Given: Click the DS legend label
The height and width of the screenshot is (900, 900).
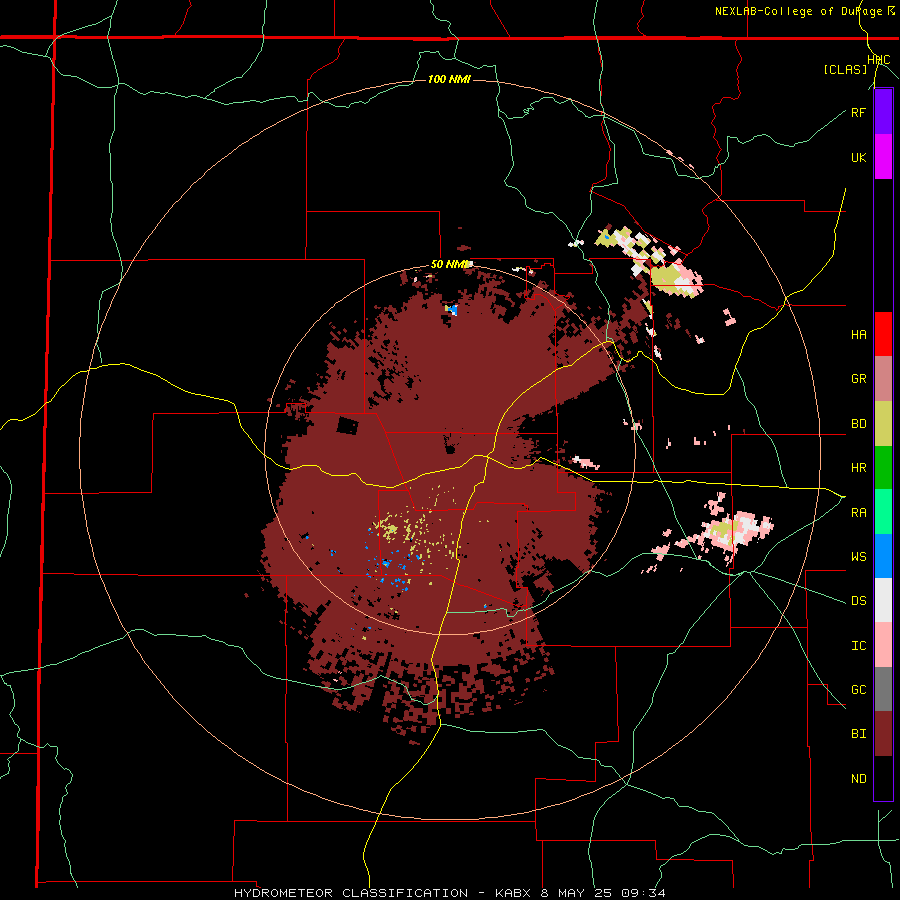Looking at the screenshot, I should pos(859,601).
